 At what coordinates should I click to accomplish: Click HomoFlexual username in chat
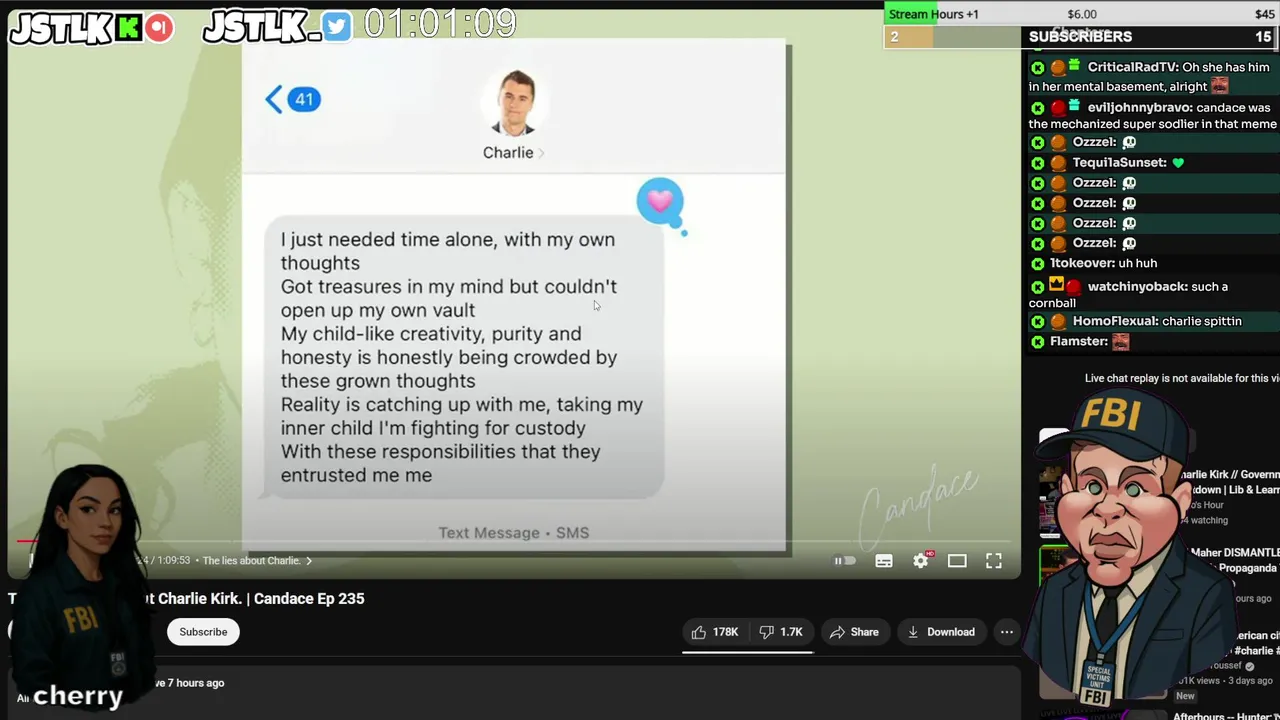point(1114,321)
